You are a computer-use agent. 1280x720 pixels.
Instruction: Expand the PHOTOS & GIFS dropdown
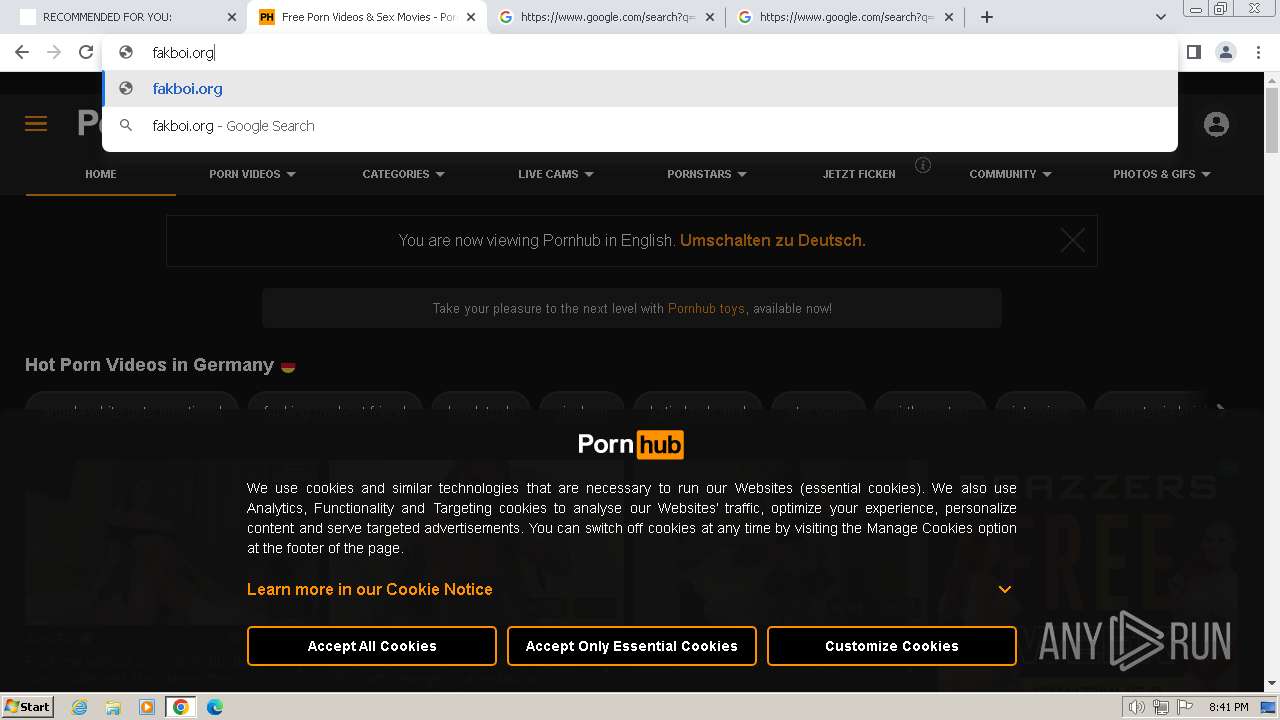(x=1161, y=174)
